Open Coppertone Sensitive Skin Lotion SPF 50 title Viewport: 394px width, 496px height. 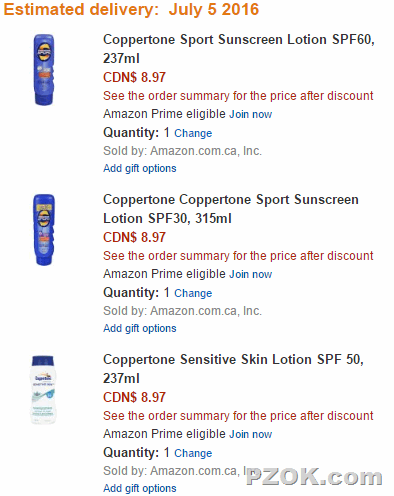click(233, 369)
